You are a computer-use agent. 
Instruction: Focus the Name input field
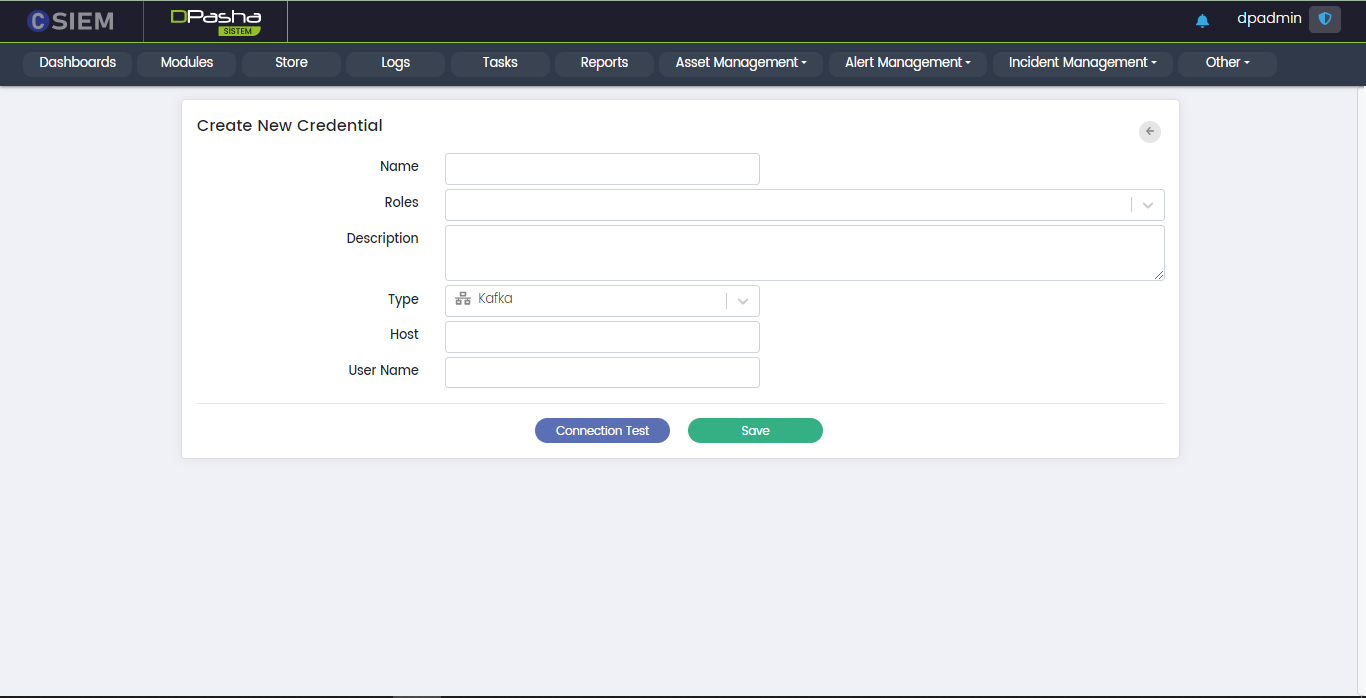point(602,169)
